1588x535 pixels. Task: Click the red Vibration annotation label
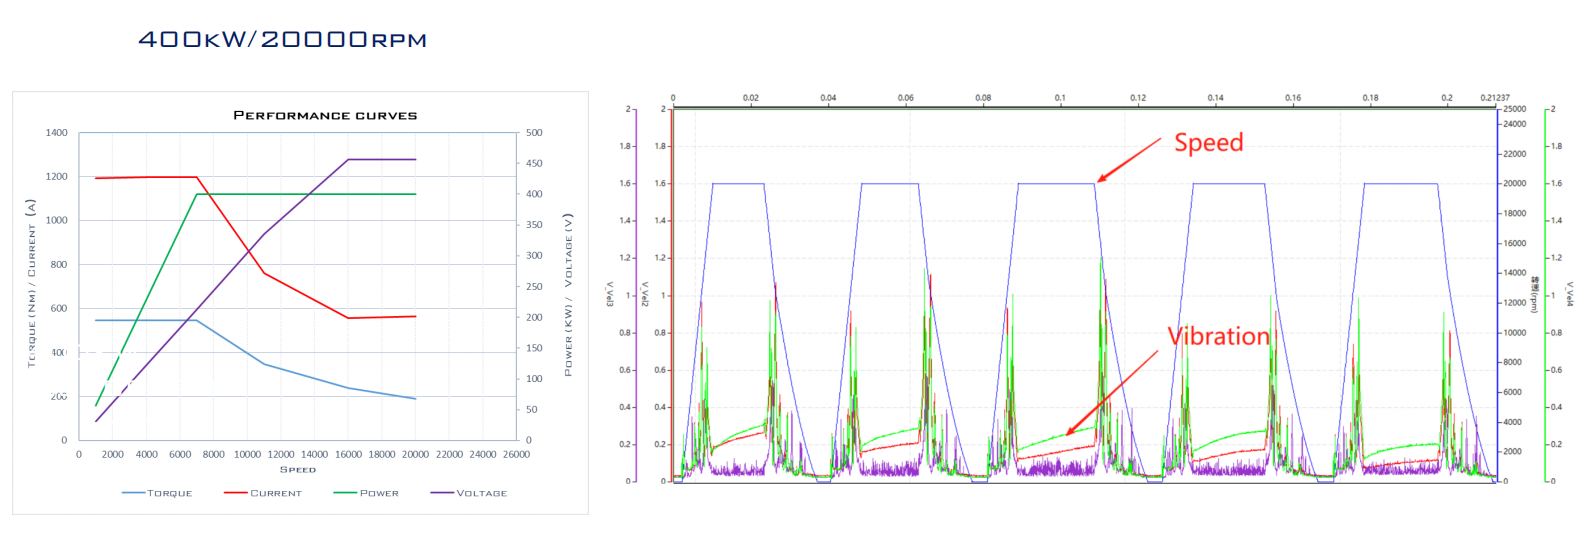[x=1218, y=336]
